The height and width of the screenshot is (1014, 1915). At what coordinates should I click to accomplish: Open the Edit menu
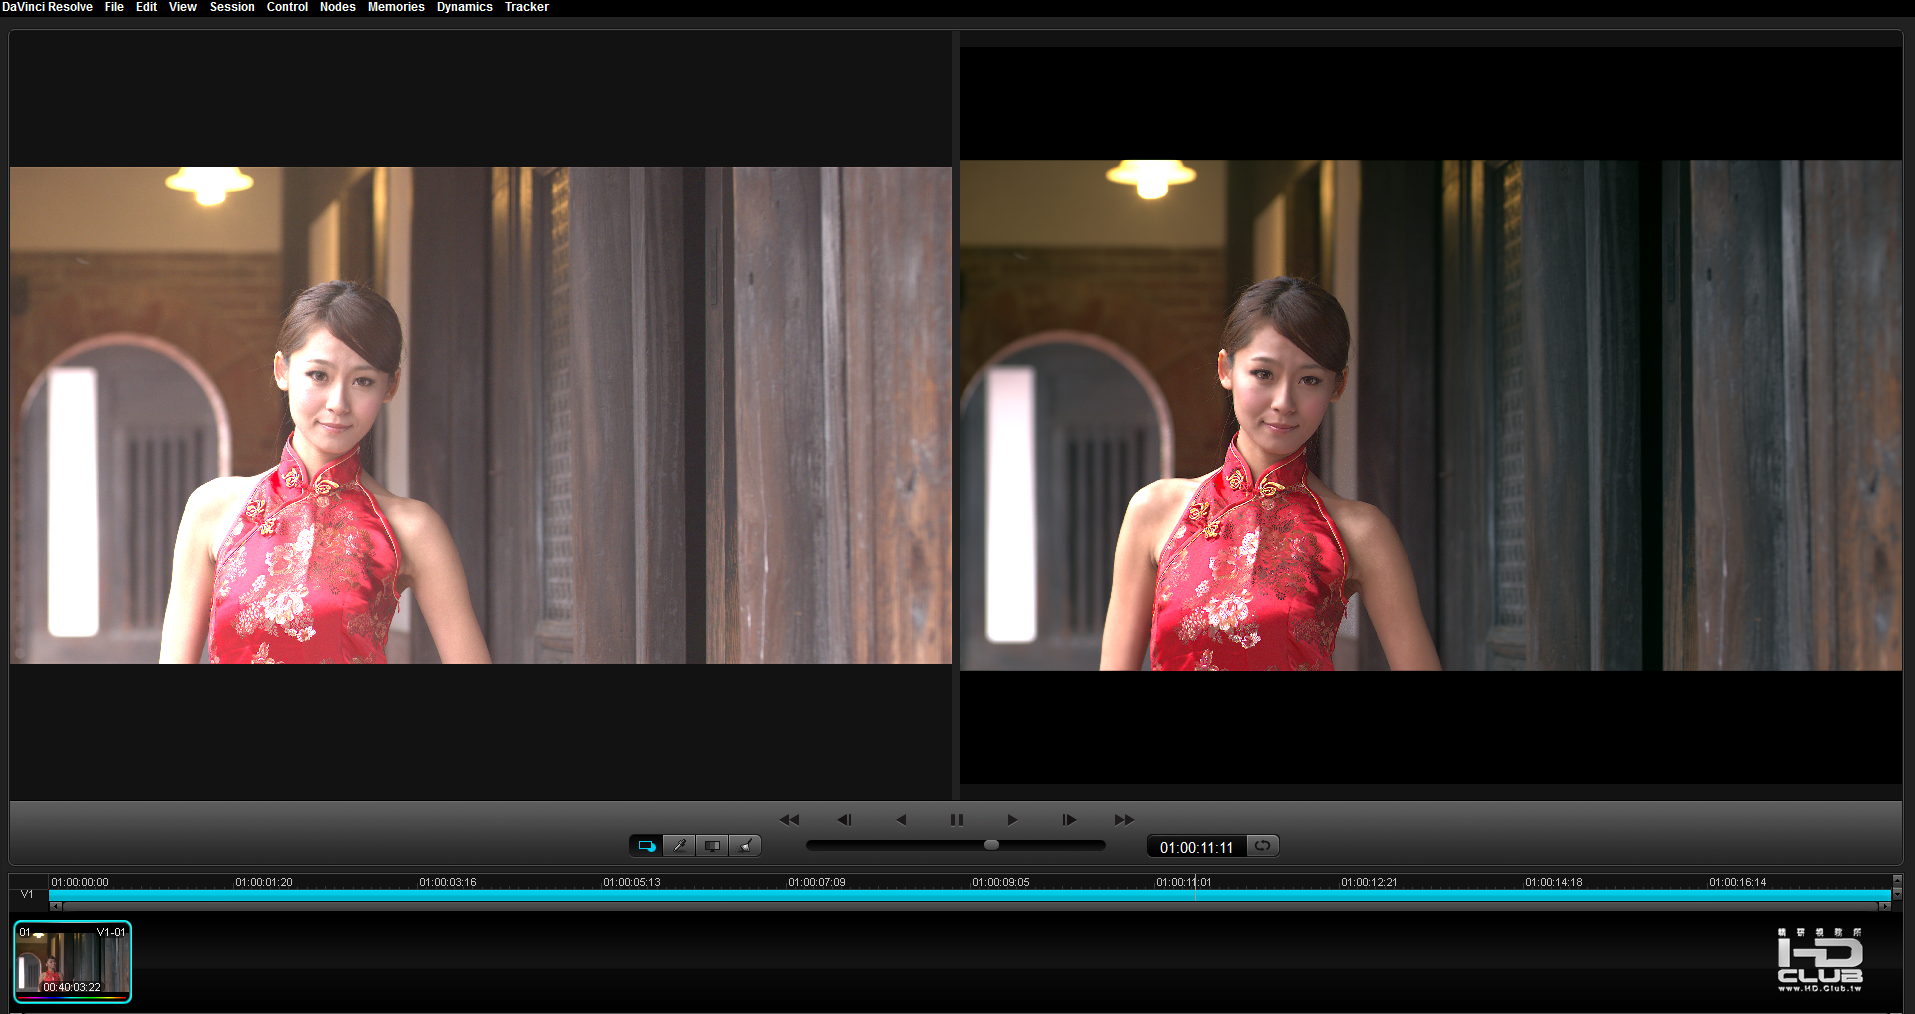[x=146, y=7]
